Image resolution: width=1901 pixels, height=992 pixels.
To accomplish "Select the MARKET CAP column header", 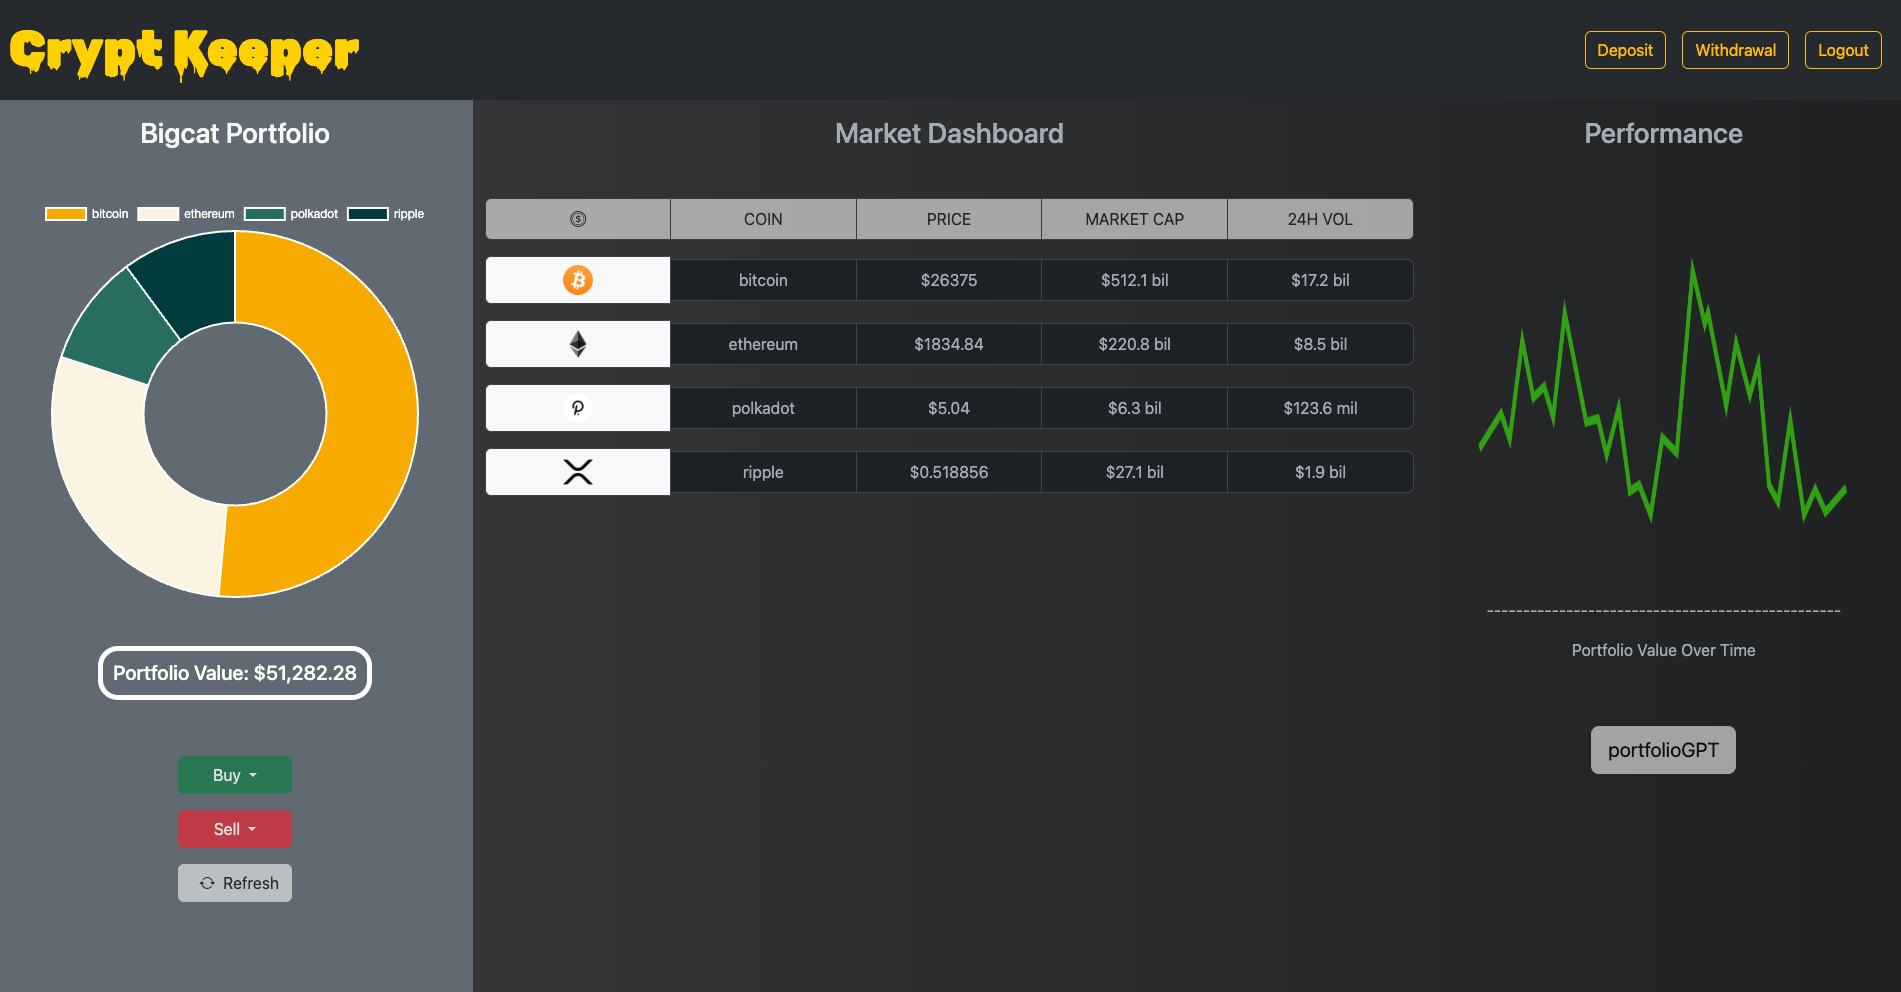I will click(x=1134, y=218).
